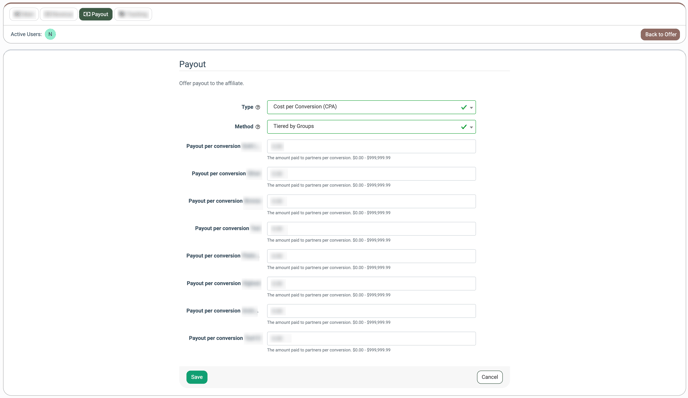Click the N active user avatar
Screen dimensions: 688x398
(50, 34)
